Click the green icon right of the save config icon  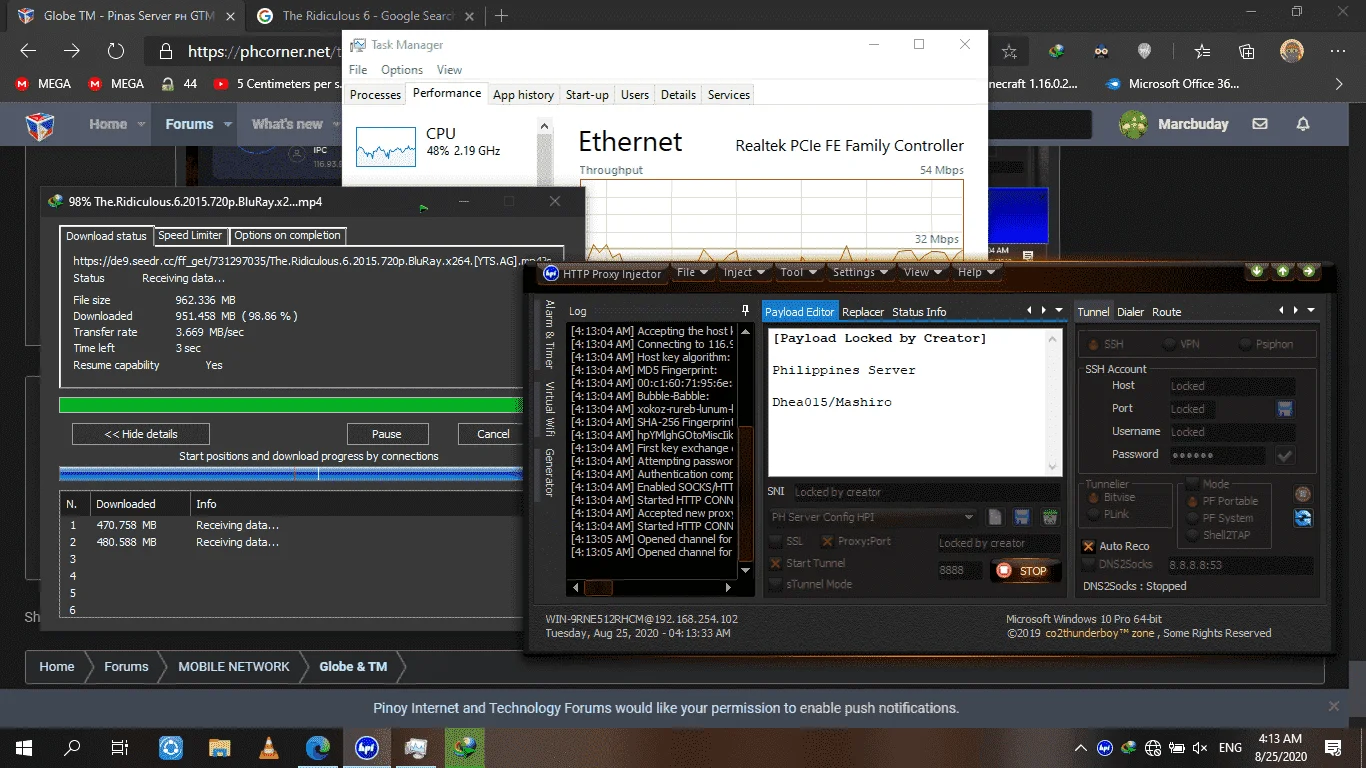click(1049, 517)
